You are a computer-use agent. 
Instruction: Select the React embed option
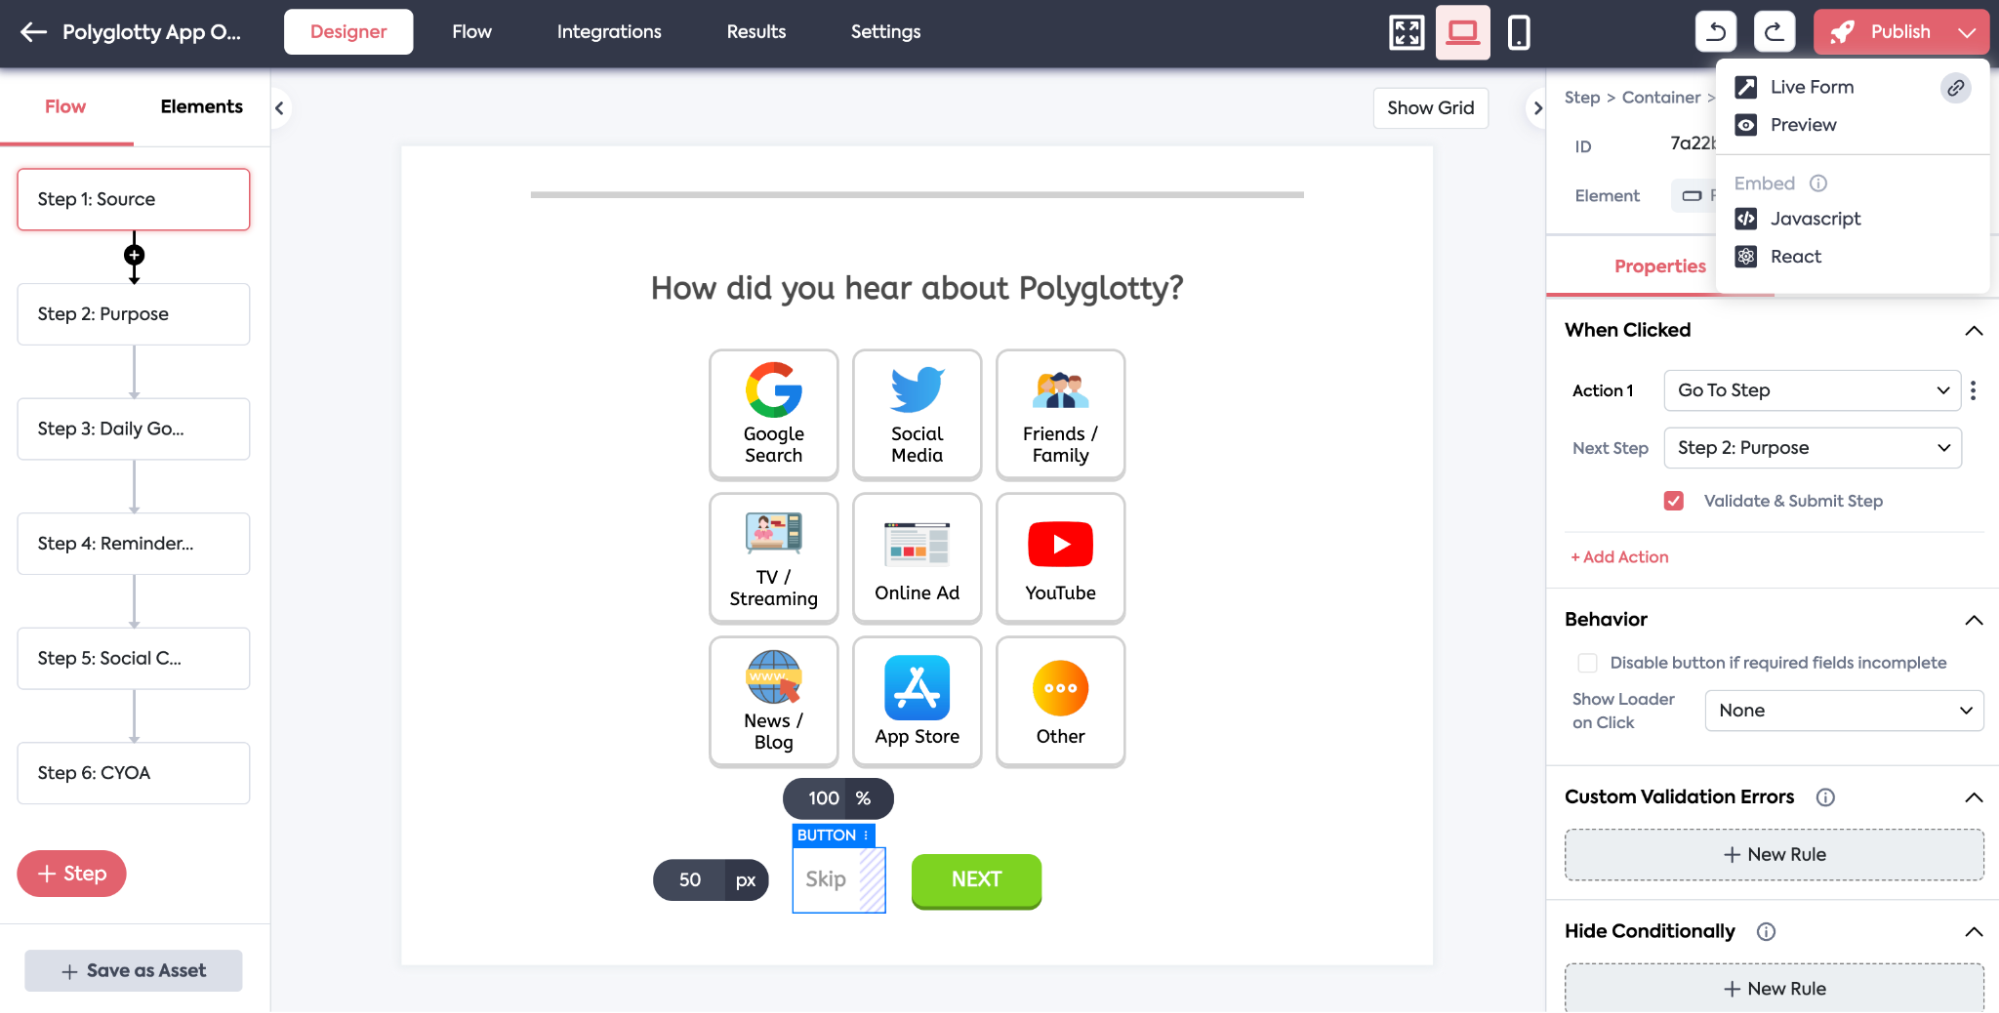(1796, 256)
